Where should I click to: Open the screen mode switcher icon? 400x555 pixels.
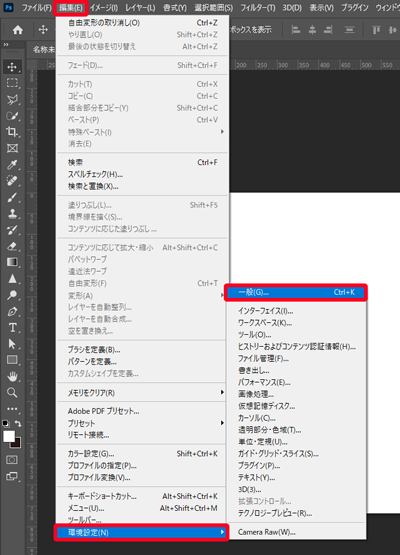coord(12,476)
